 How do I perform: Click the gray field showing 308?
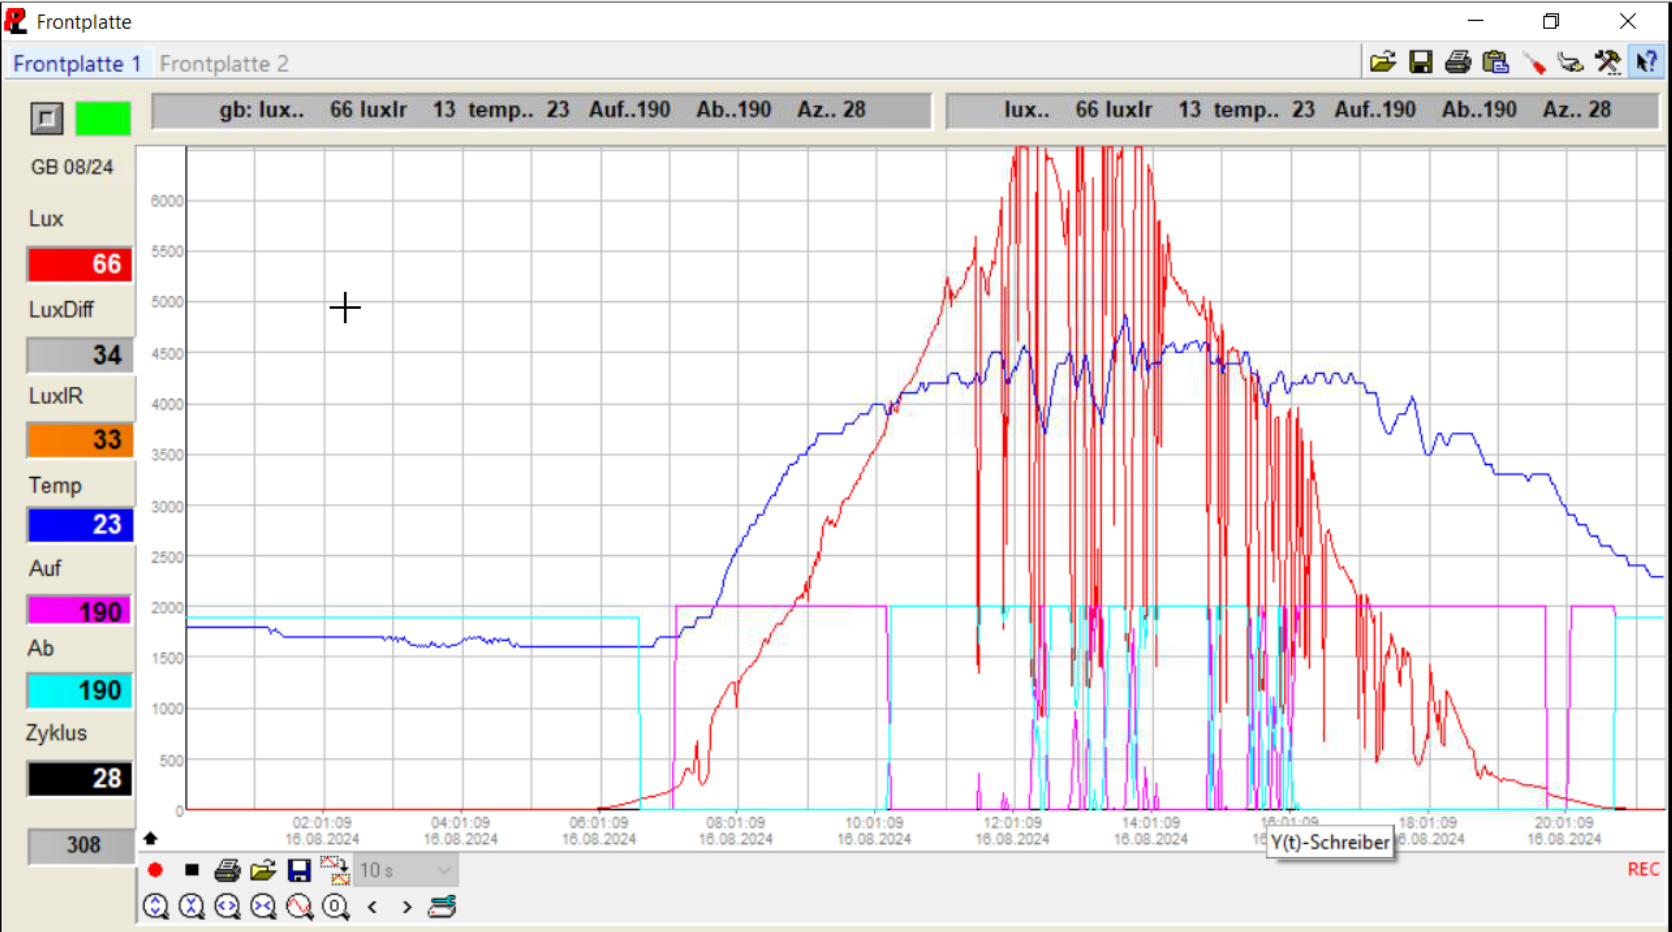pos(80,846)
